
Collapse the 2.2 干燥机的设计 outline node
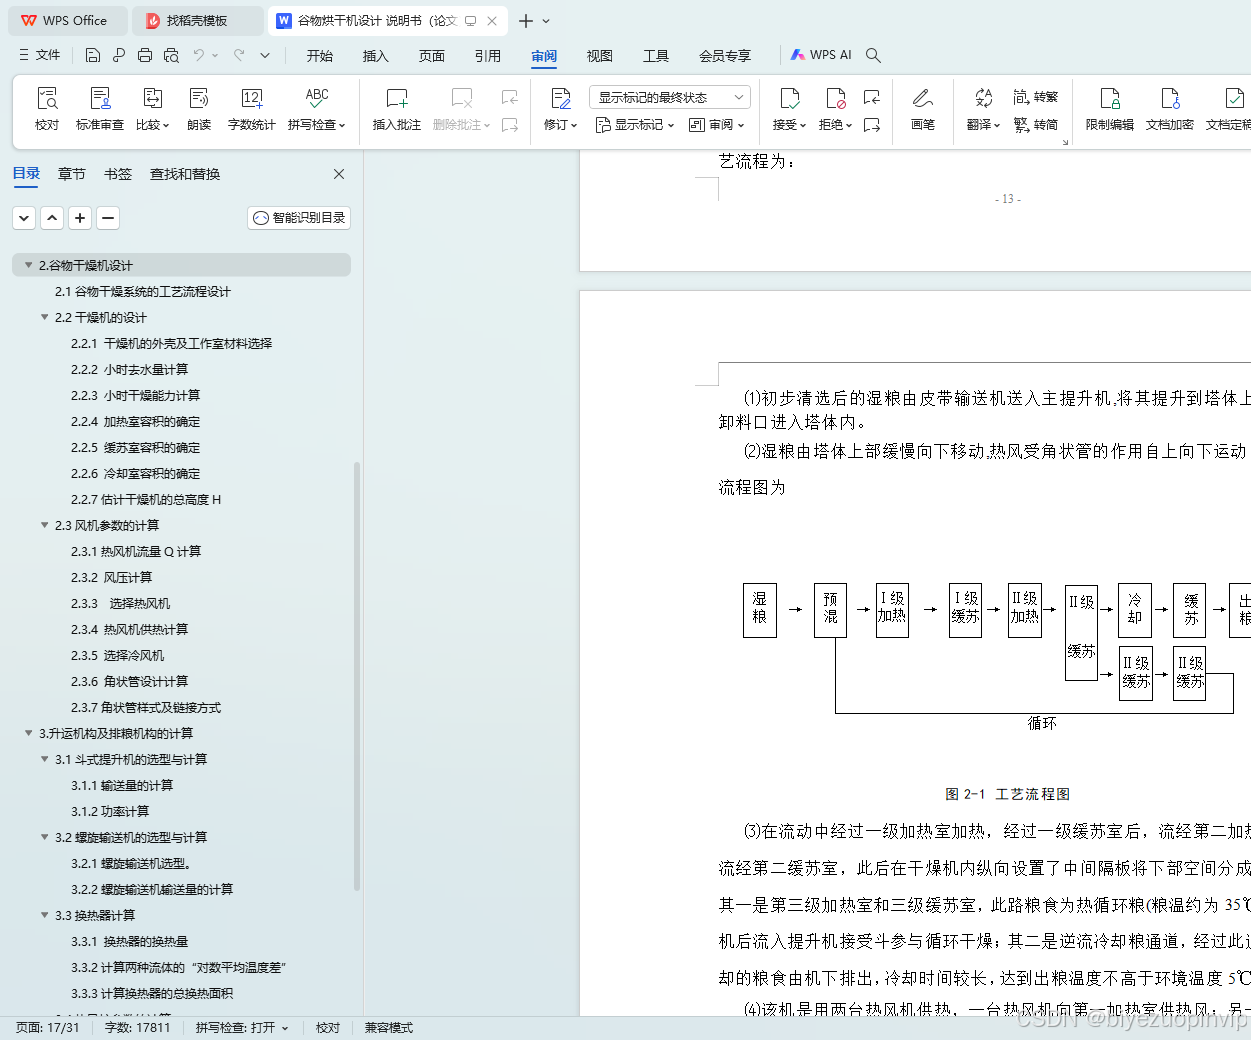pyautogui.click(x=44, y=317)
